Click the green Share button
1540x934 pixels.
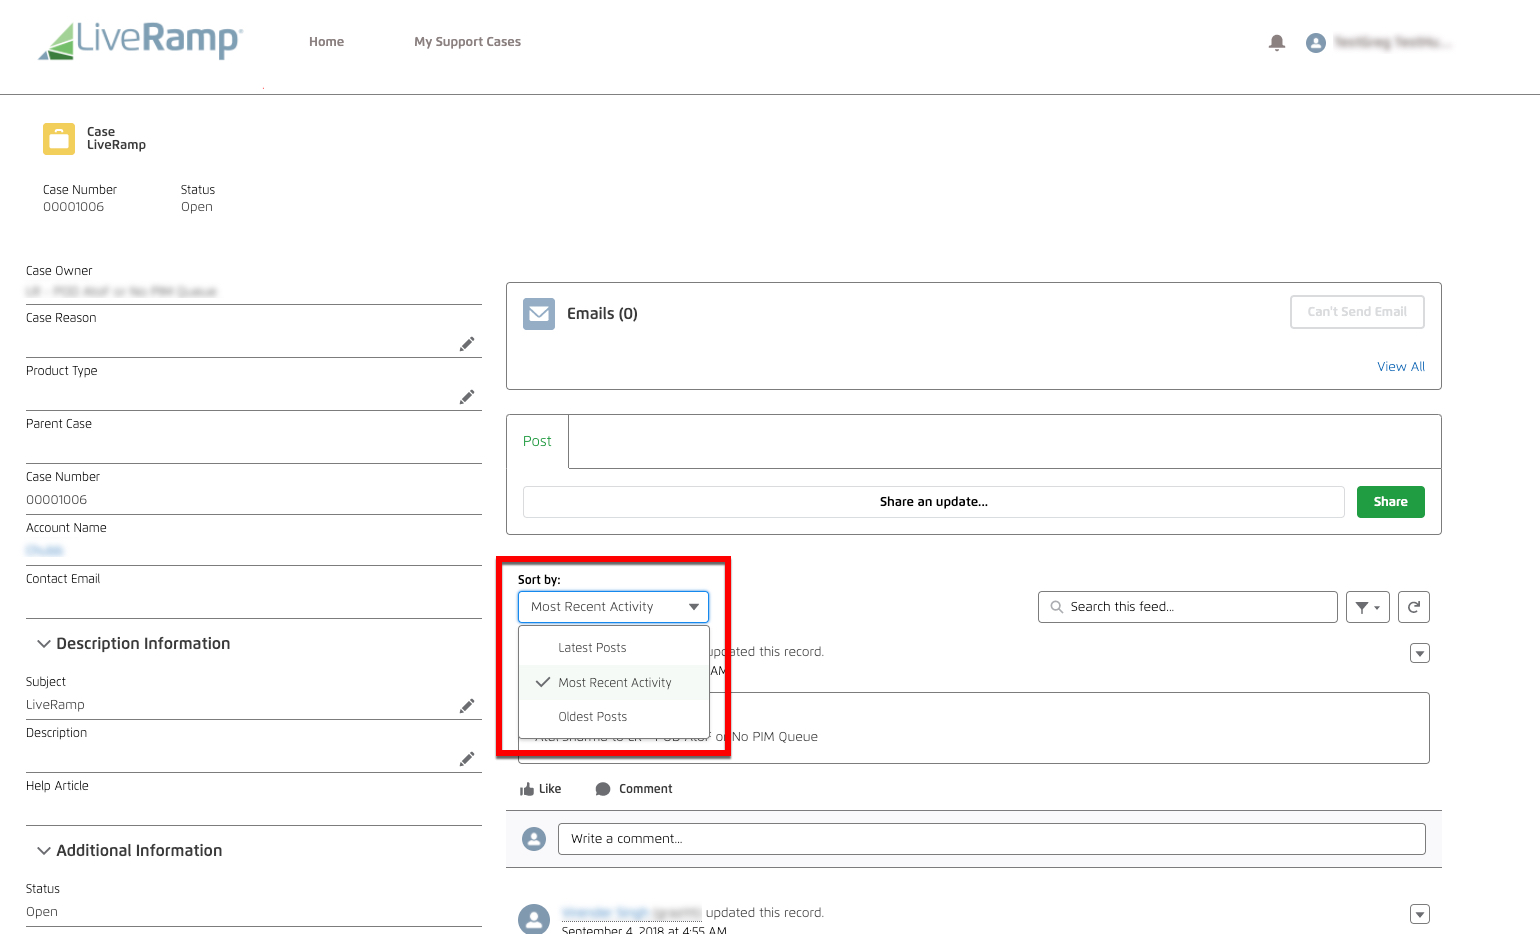click(1391, 502)
